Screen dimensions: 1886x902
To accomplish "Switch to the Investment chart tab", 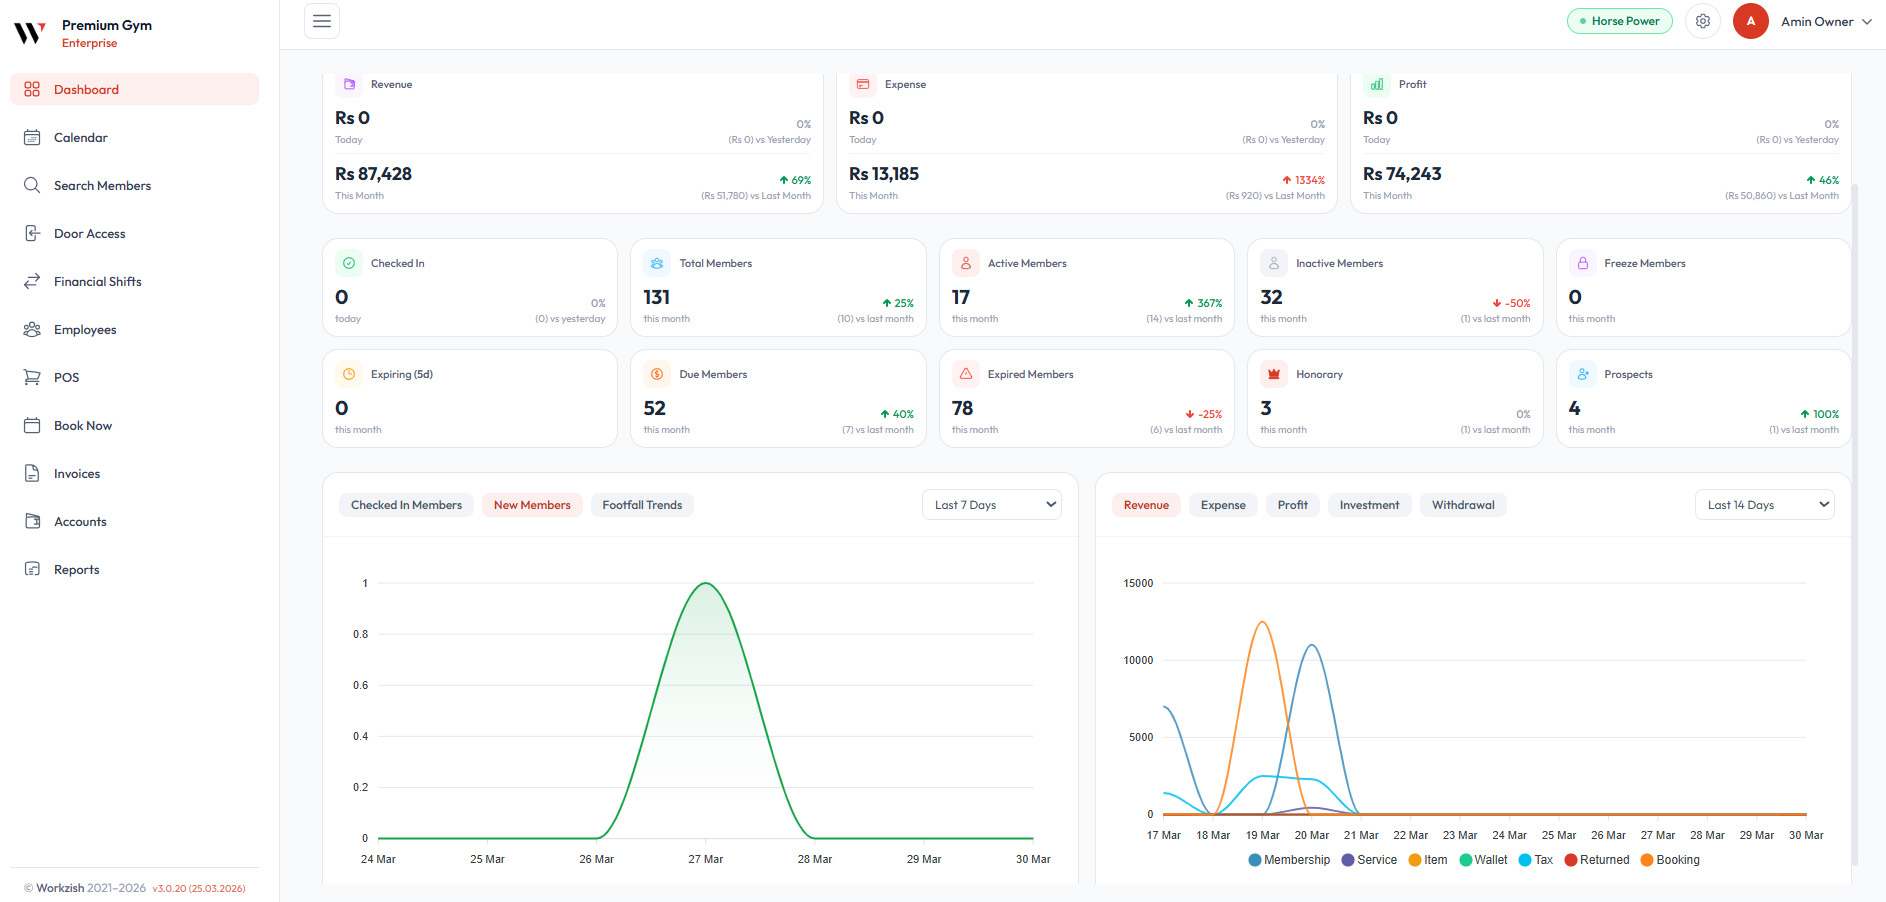I will coord(1370,505).
